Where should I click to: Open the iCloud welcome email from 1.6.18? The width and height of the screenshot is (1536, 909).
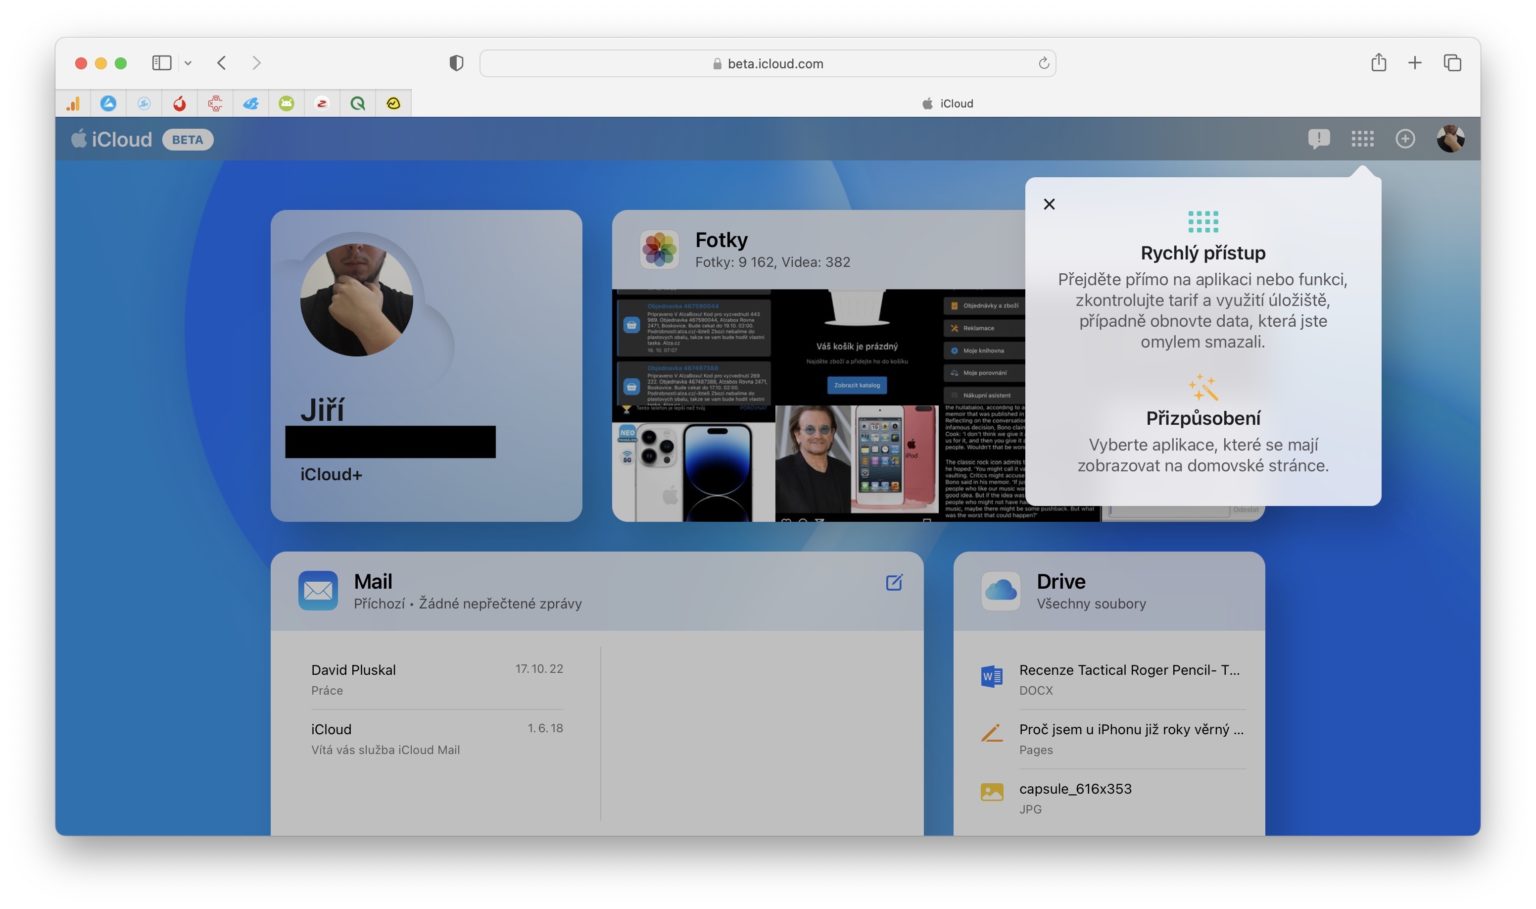pos(437,739)
